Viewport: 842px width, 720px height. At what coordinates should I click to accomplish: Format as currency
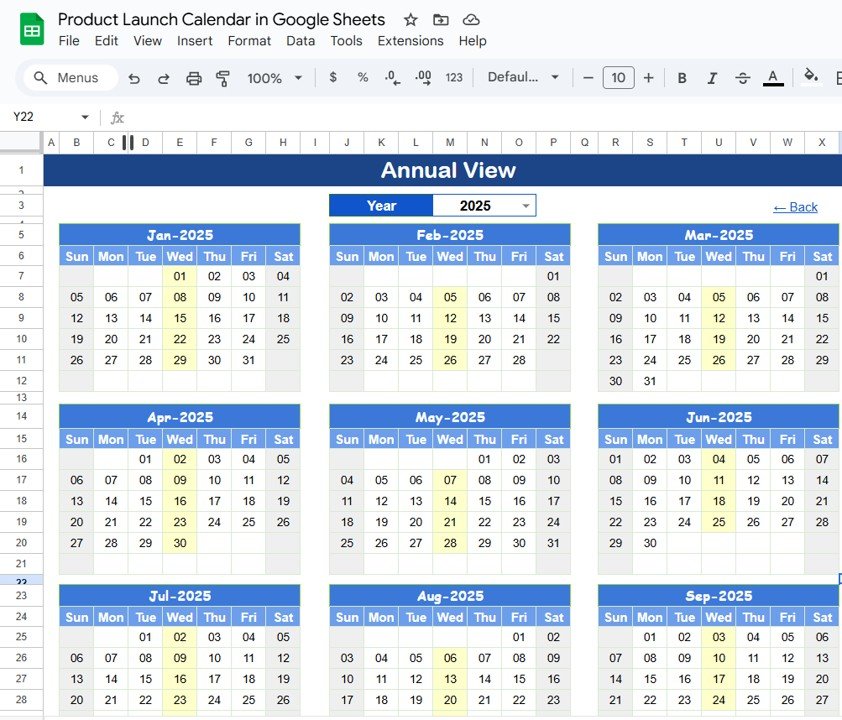(333, 77)
